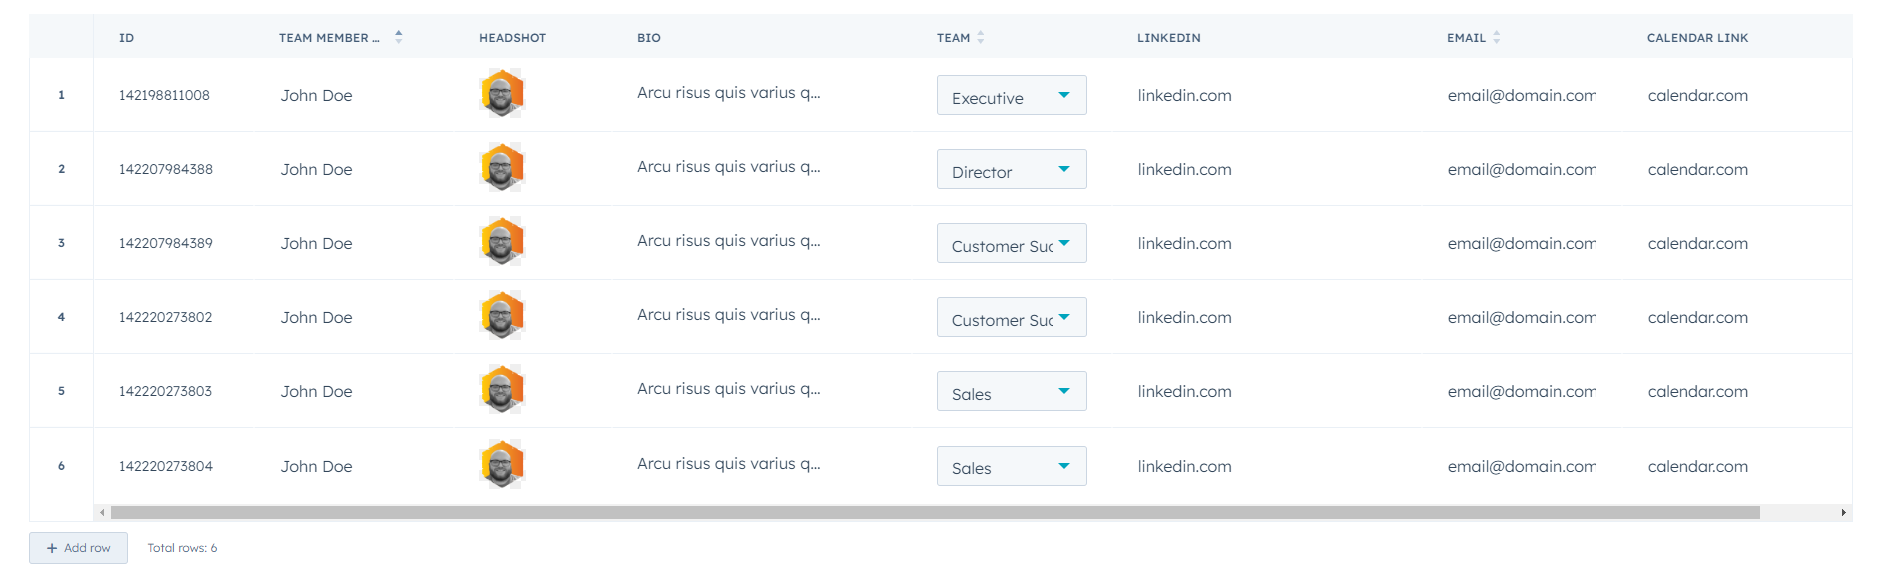Sort by the Team Member column arrows
The image size is (1877, 578).
coord(398,37)
